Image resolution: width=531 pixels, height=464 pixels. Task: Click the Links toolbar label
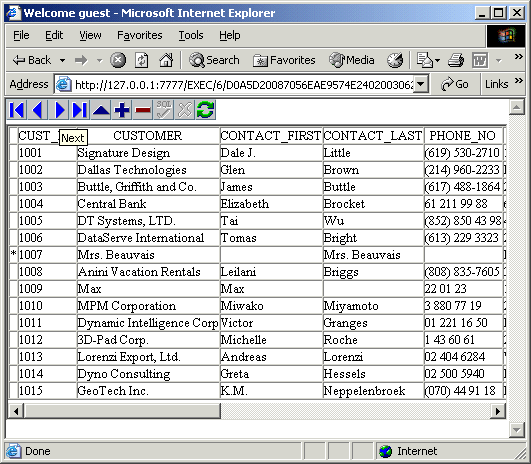coord(496,84)
